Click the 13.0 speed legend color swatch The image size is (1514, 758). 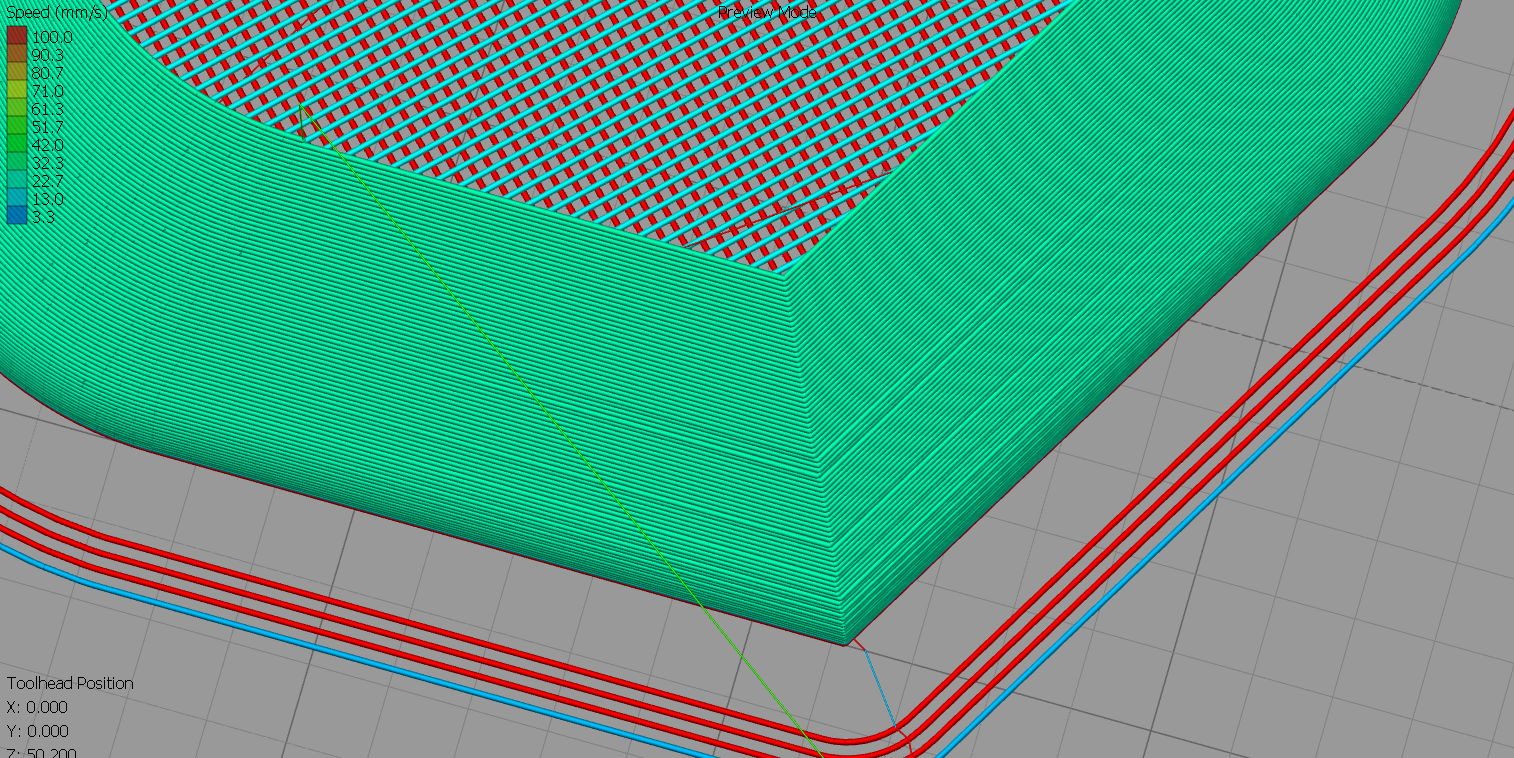click(x=17, y=199)
